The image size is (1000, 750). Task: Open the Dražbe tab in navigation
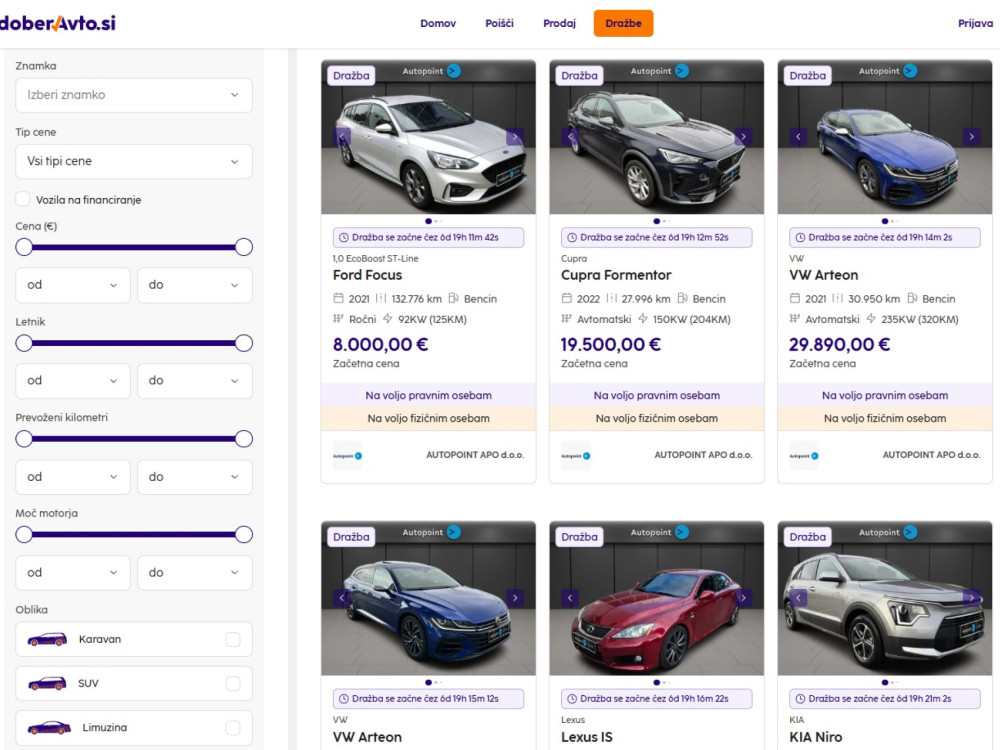tap(623, 23)
